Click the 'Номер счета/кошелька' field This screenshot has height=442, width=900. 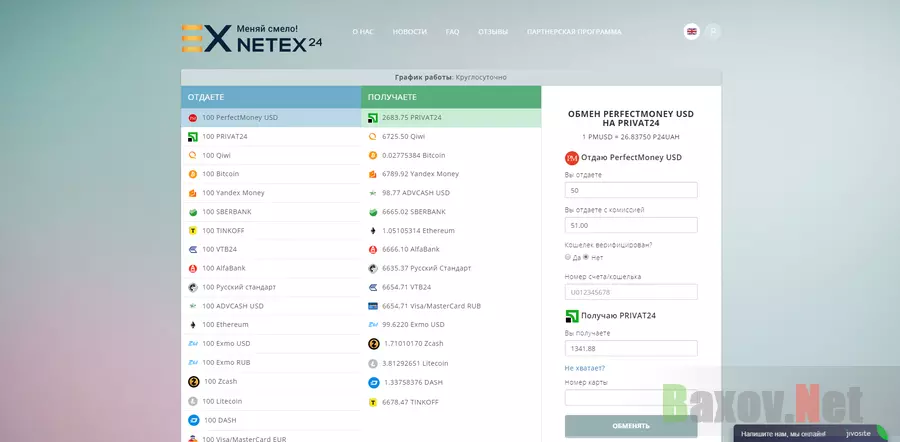pyautogui.click(x=631, y=292)
